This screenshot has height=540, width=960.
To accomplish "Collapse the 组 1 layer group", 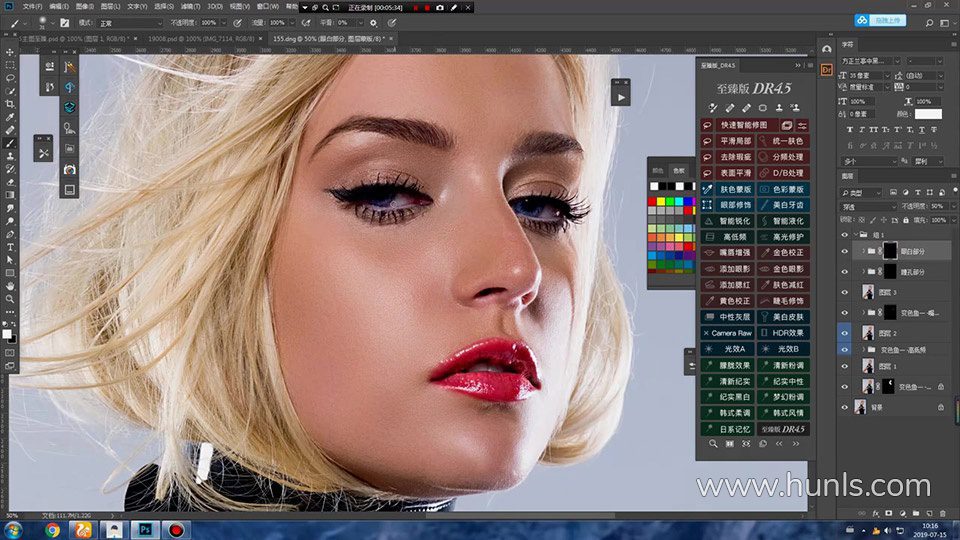I will click(x=855, y=234).
